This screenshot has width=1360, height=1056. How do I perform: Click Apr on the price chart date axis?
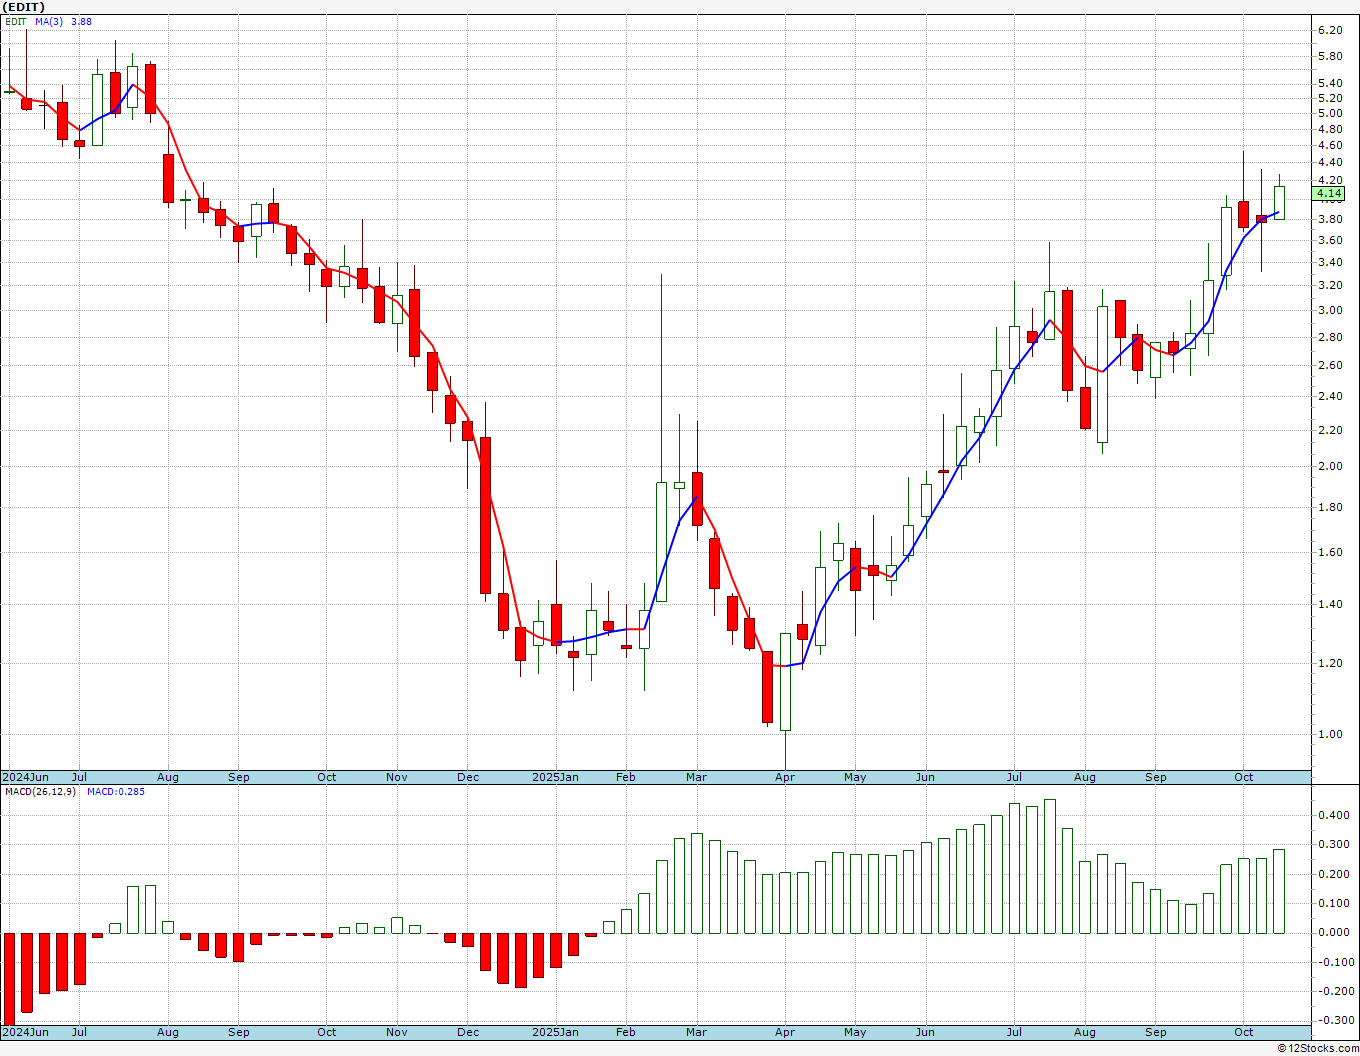tap(785, 777)
